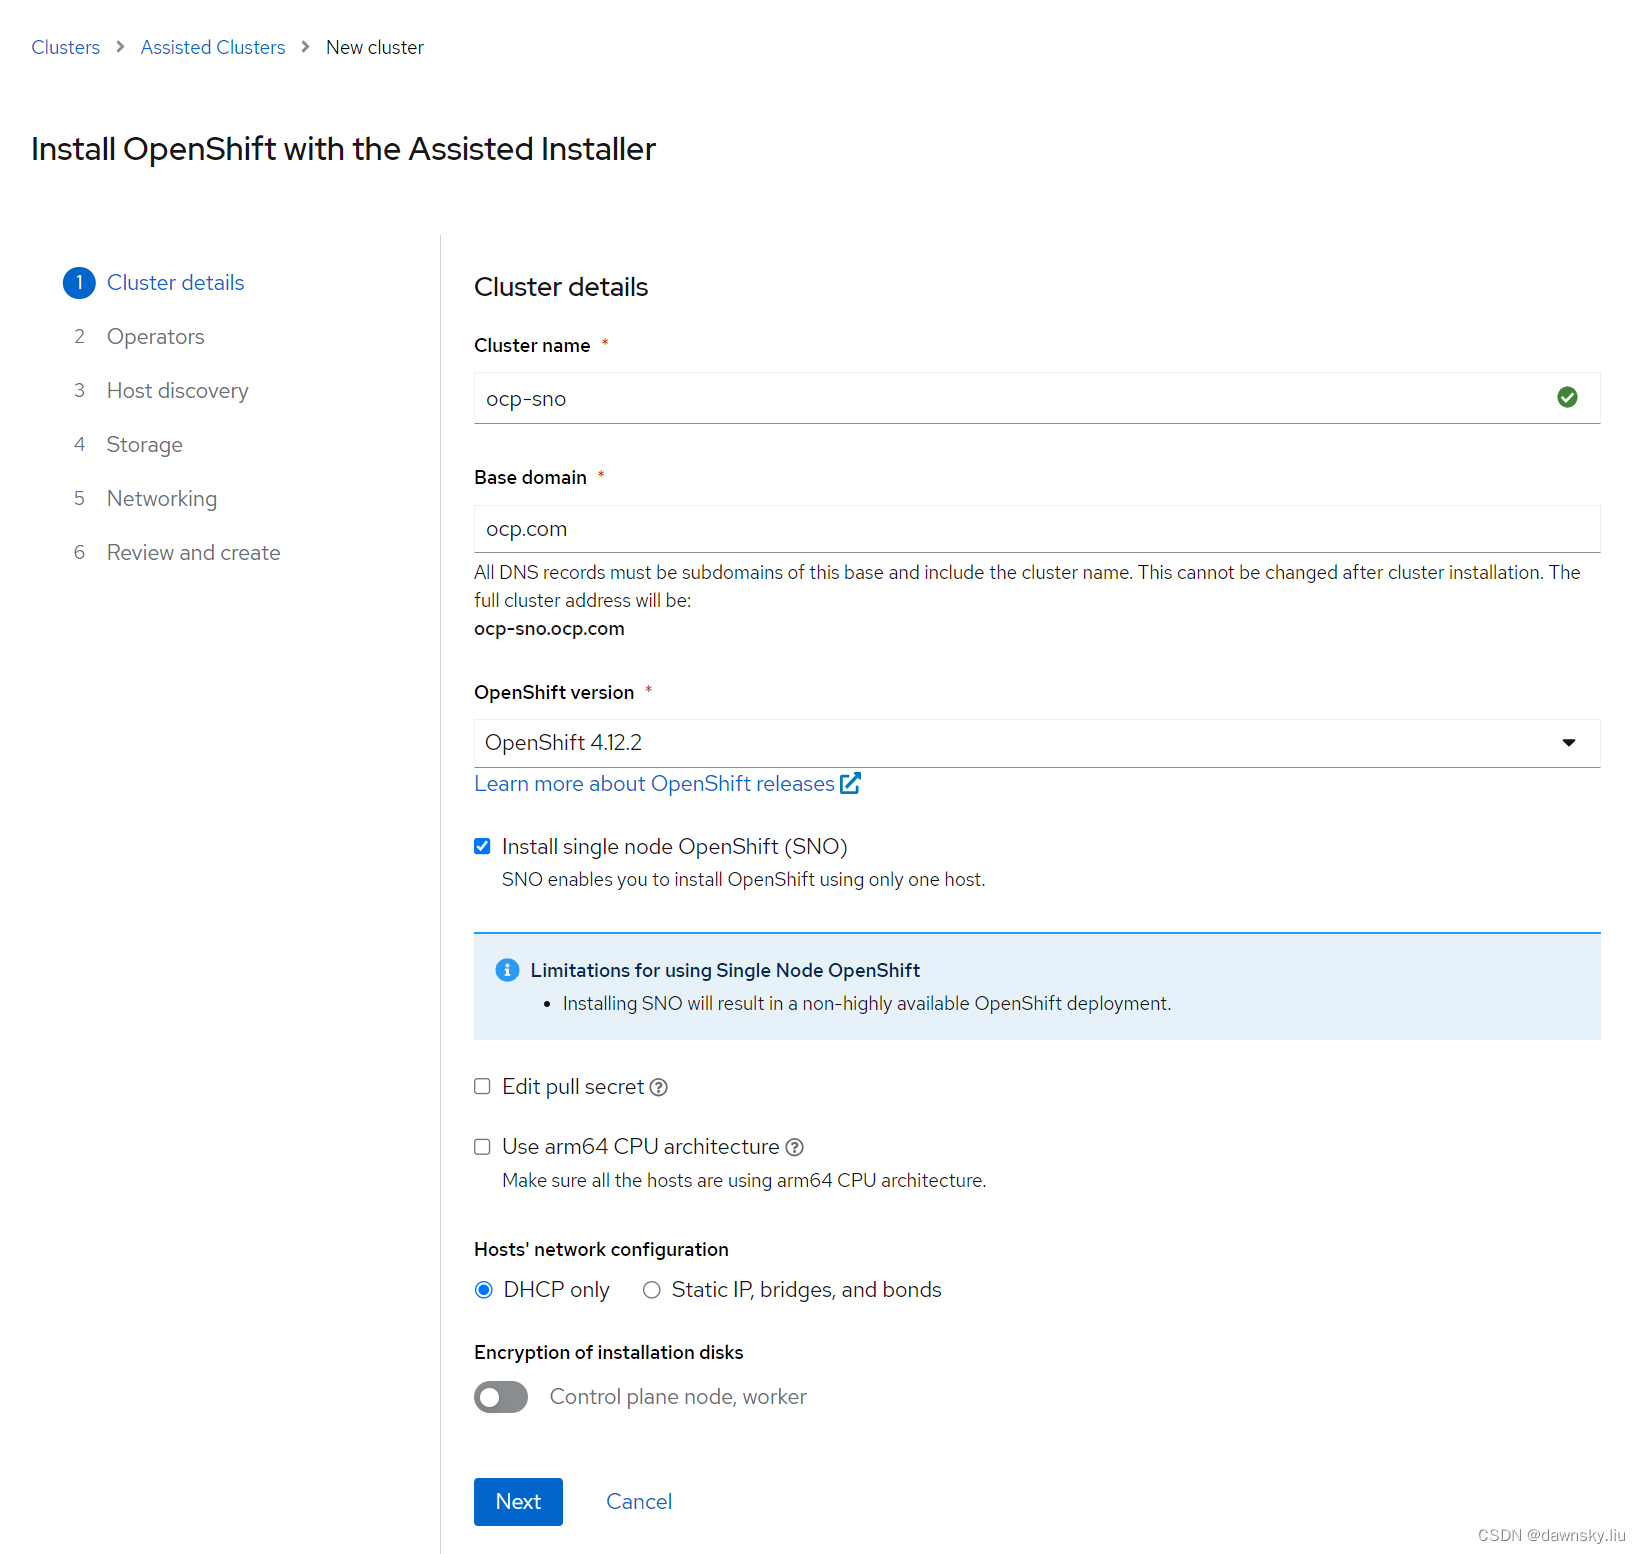This screenshot has width=1640, height=1554.
Task: Click the Hosts' network configuration label
Action: (x=601, y=1249)
